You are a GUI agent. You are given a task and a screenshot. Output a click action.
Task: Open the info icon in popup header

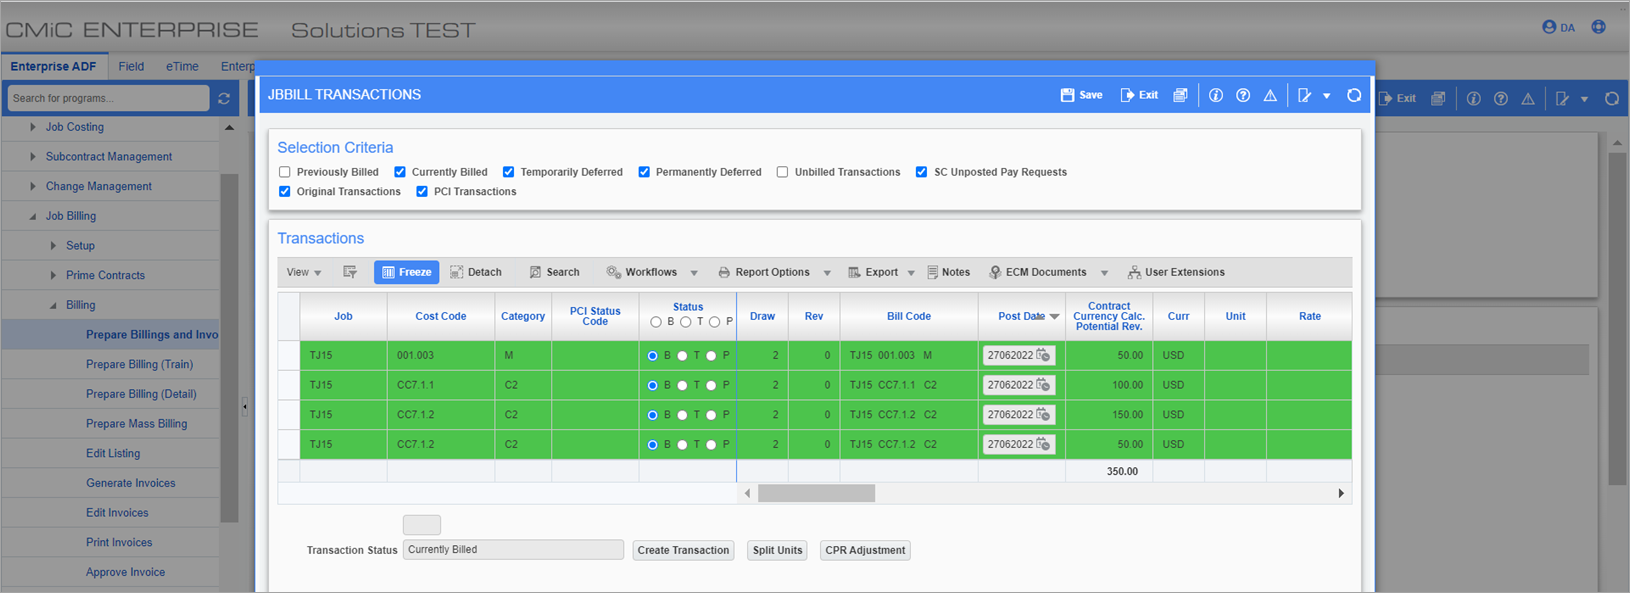[1216, 95]
